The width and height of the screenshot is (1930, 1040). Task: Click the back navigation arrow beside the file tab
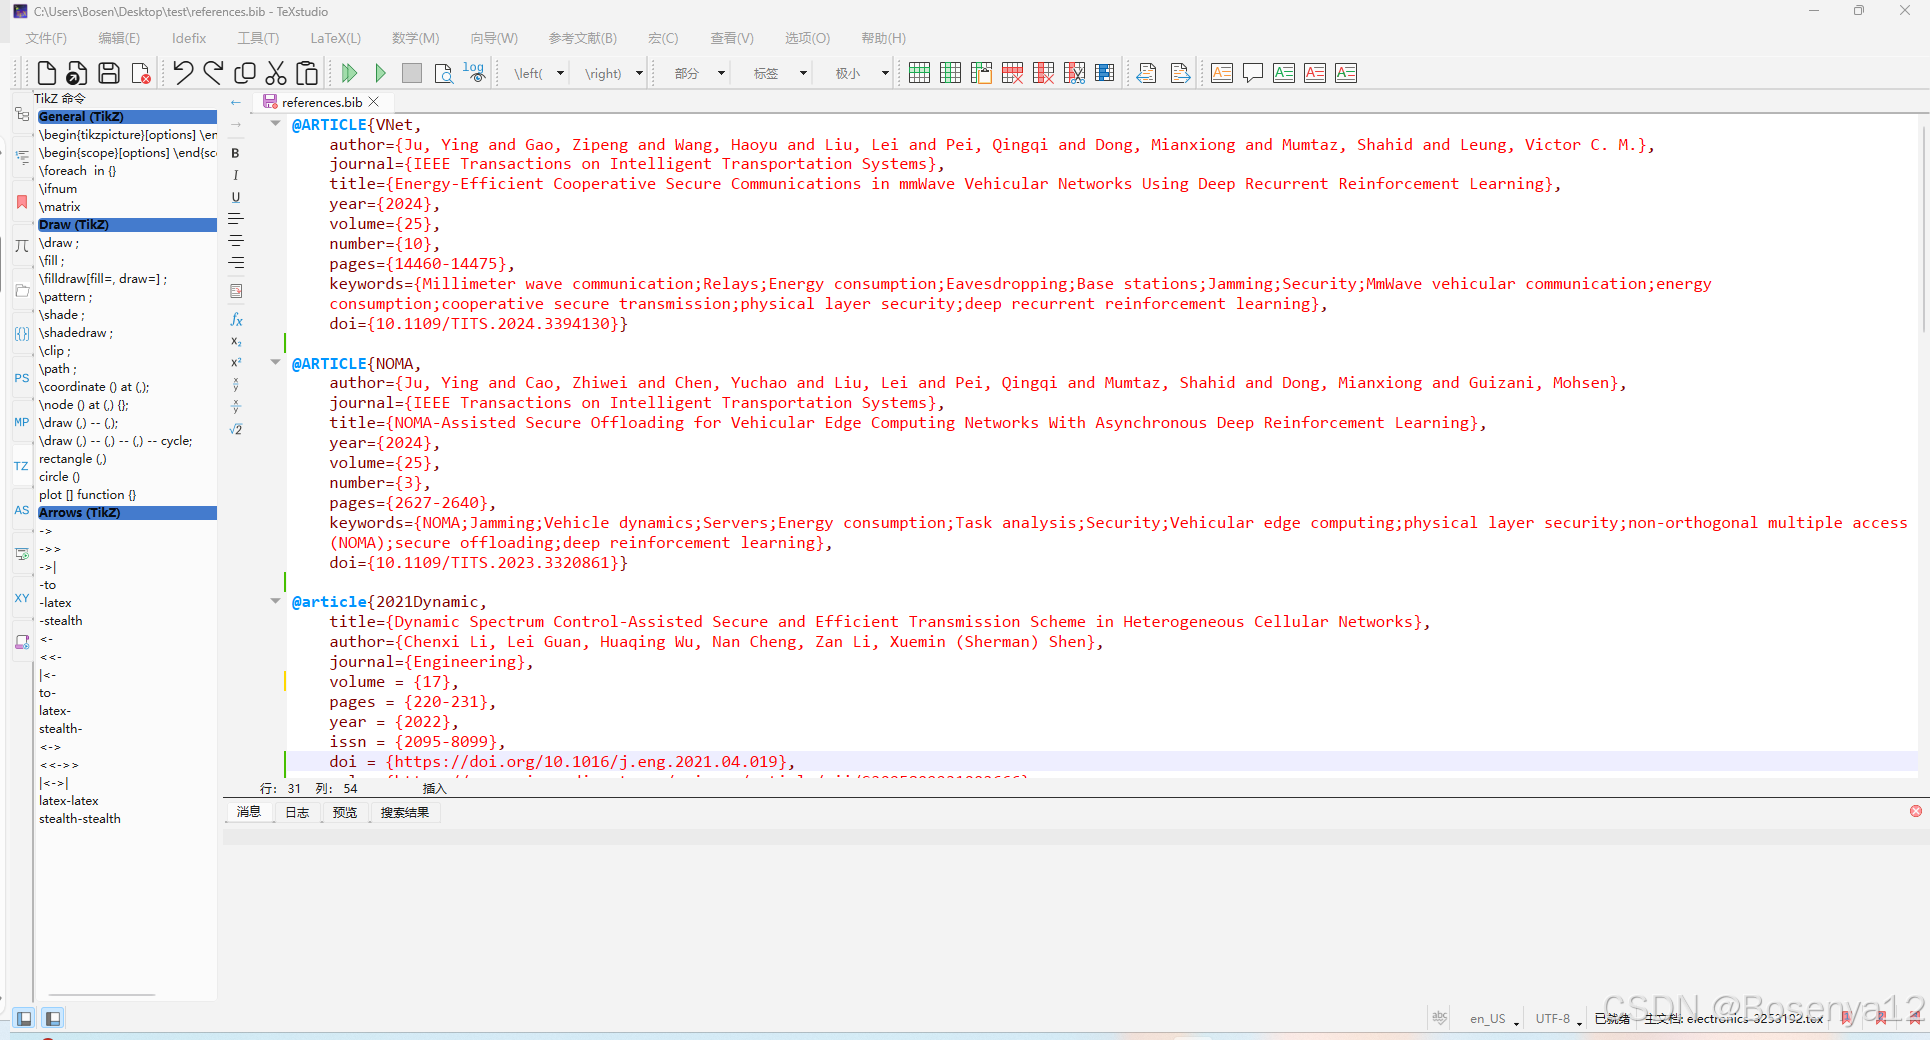tap(236, 103)
